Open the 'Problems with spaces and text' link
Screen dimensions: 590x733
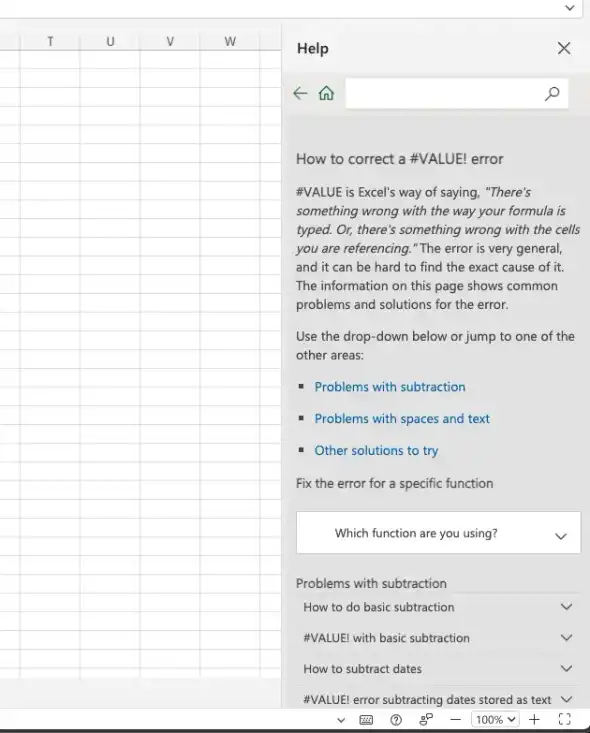point(402,419)
